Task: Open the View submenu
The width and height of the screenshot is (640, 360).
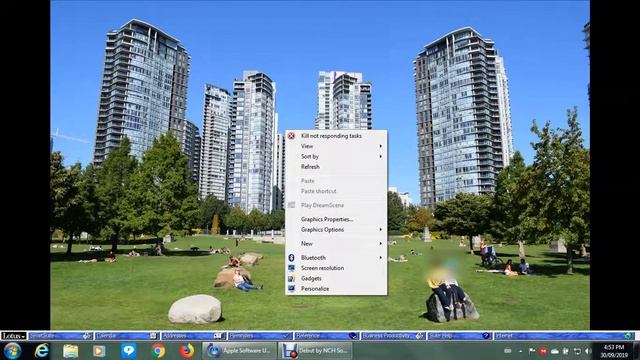Action: [336, 146]
